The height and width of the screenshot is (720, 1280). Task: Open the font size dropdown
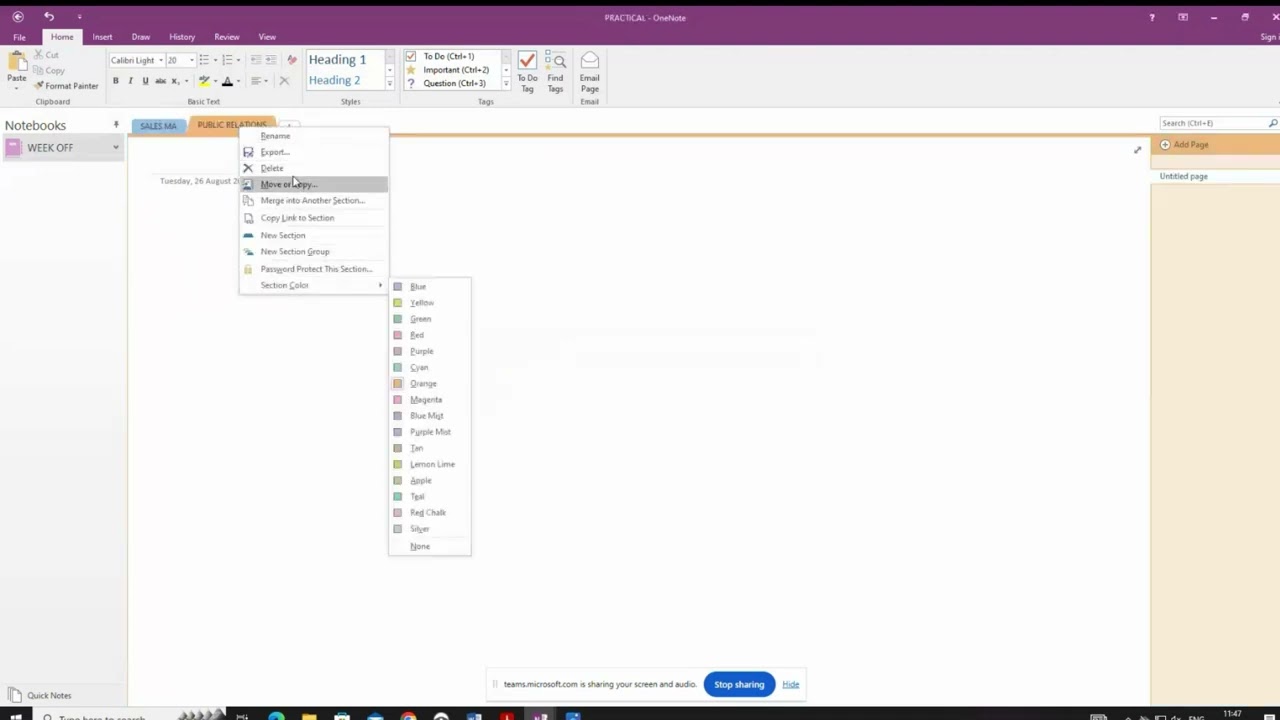coord(191,60)
